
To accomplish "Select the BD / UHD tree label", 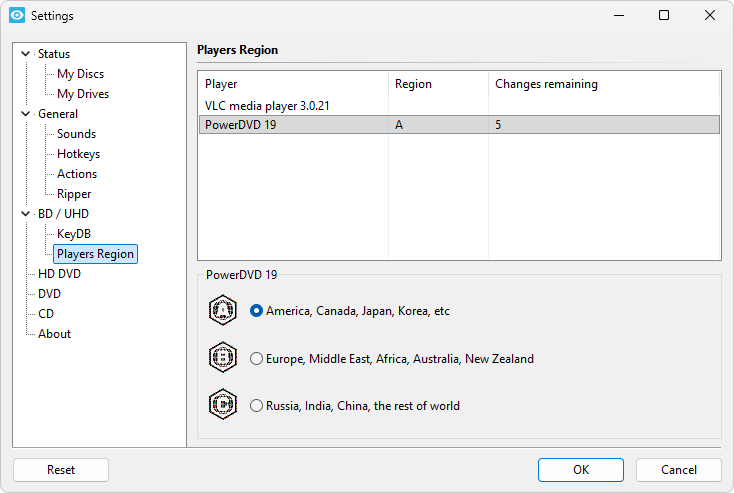I will pyautogui.click(x=63, y=214).
